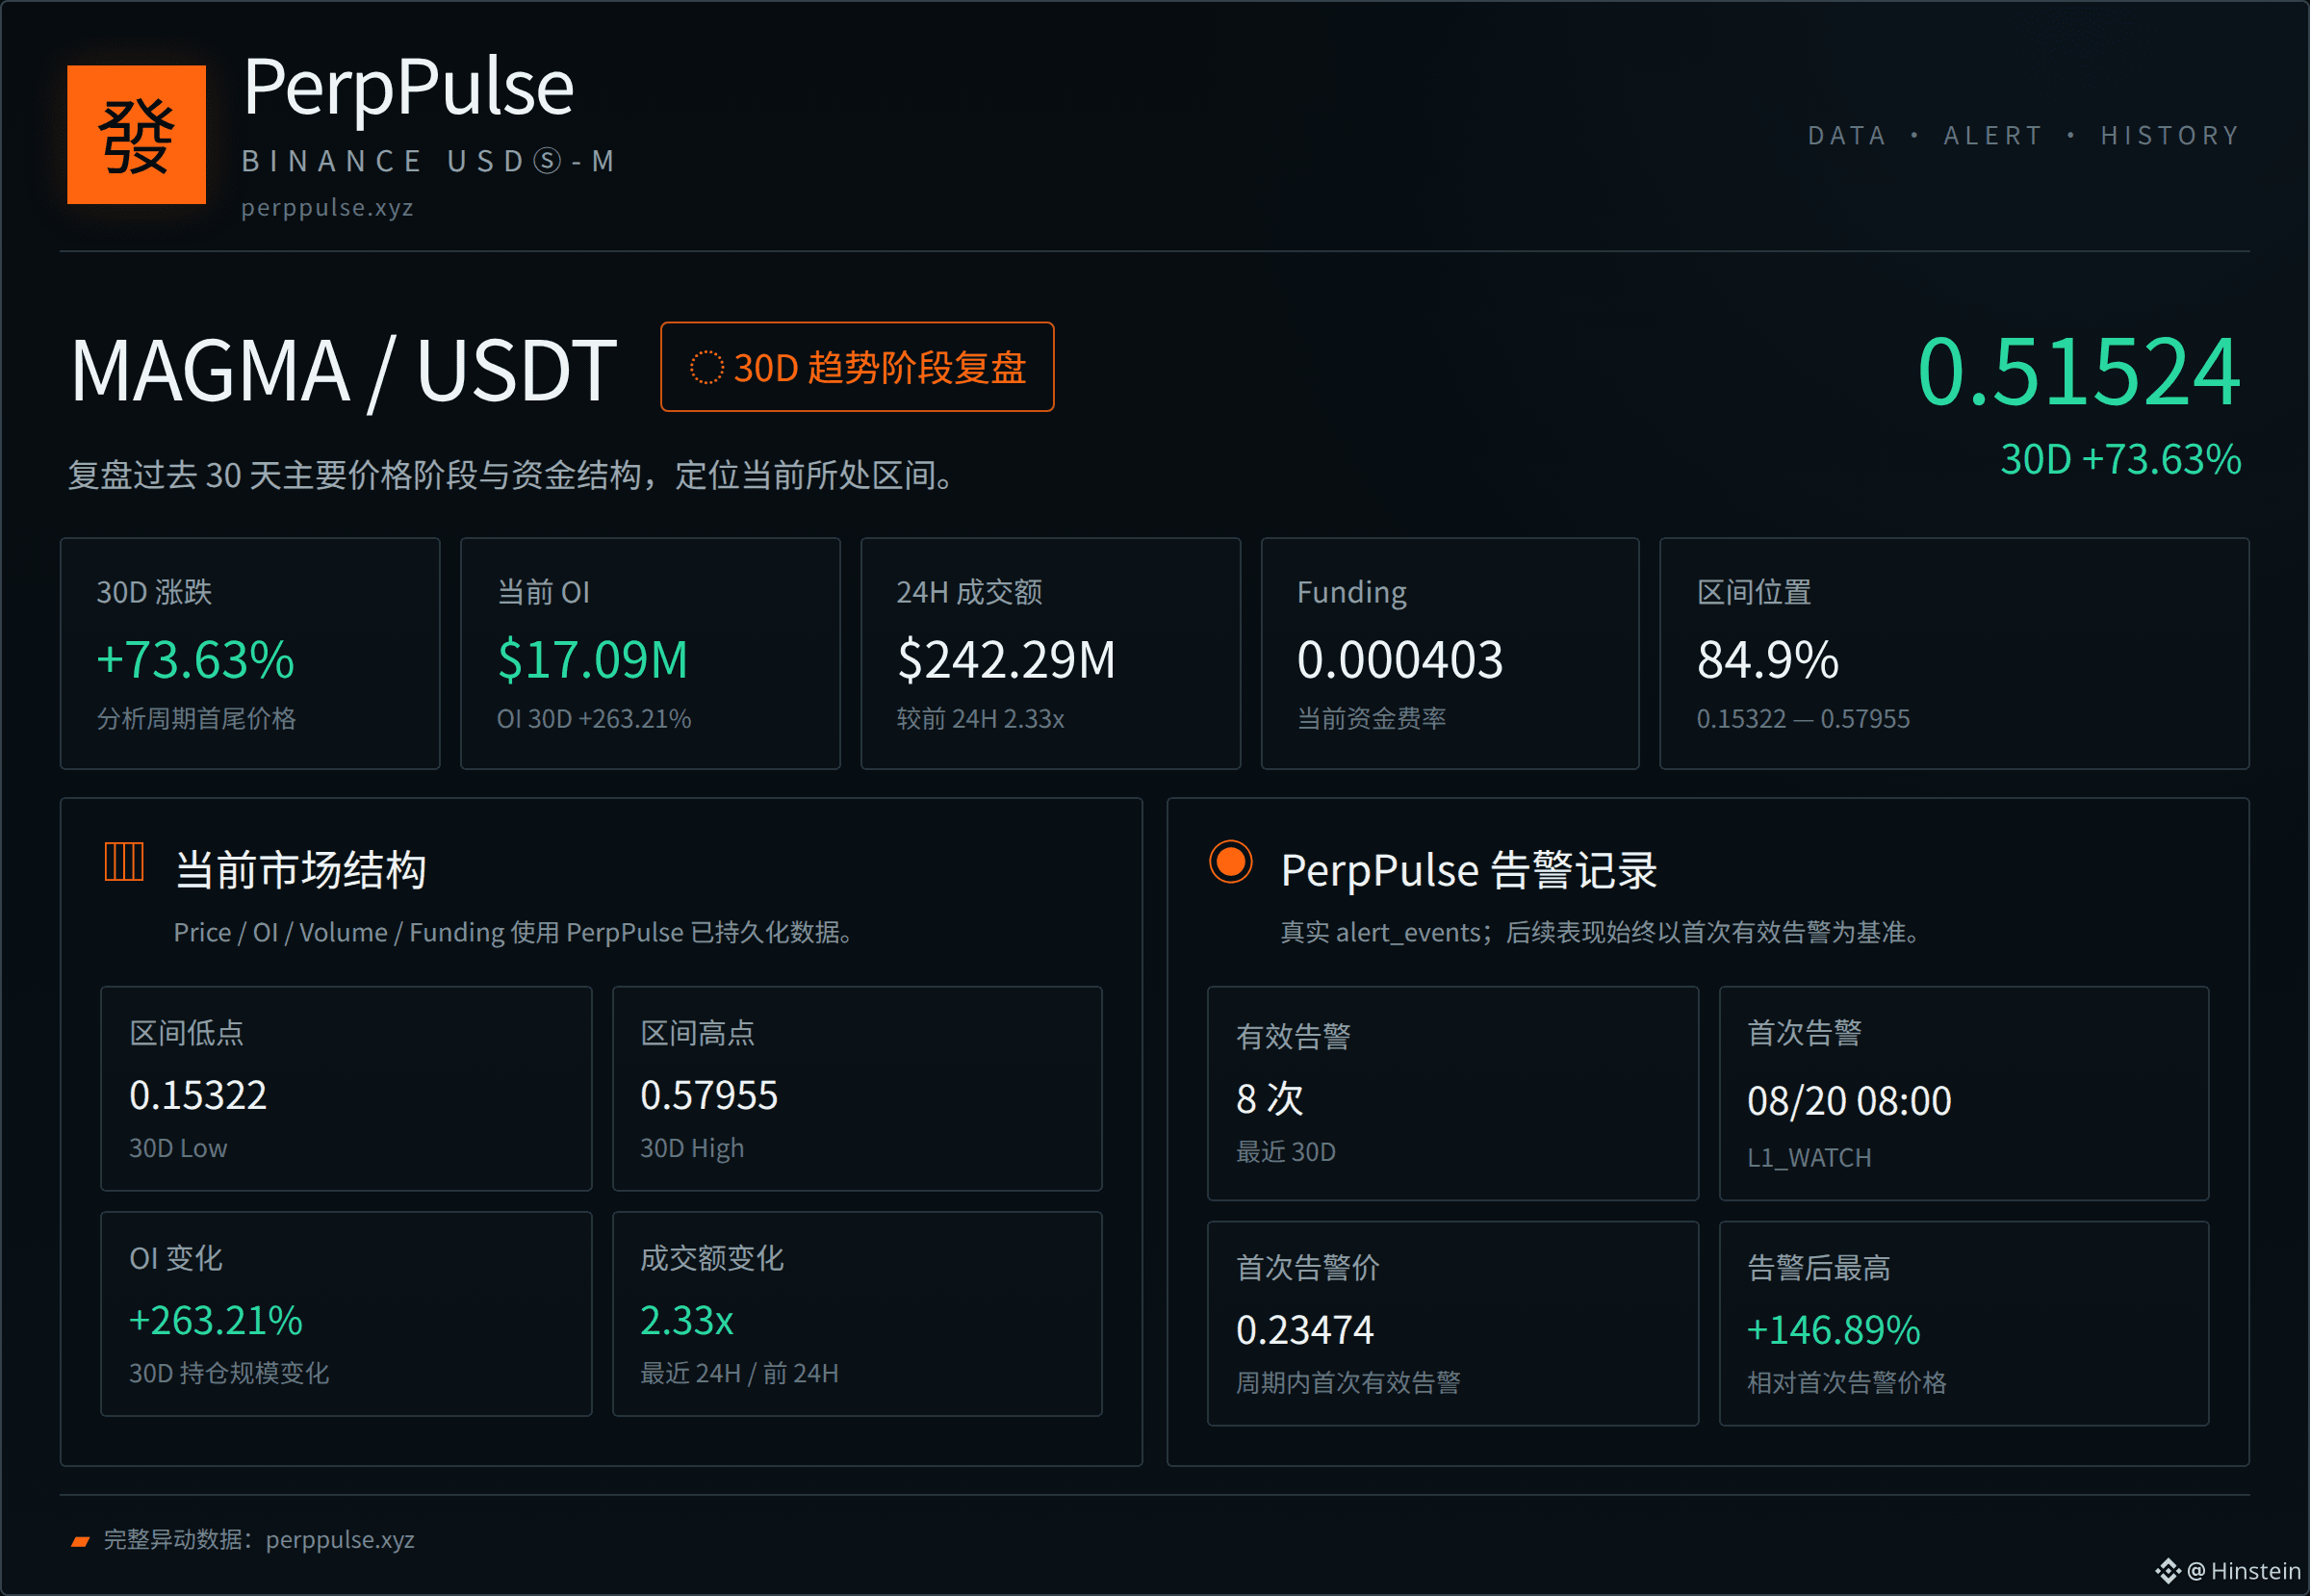Click the 30D Low caption
The width and height of the screenshot is (2310, 1596).
[x=178, y=1148]
